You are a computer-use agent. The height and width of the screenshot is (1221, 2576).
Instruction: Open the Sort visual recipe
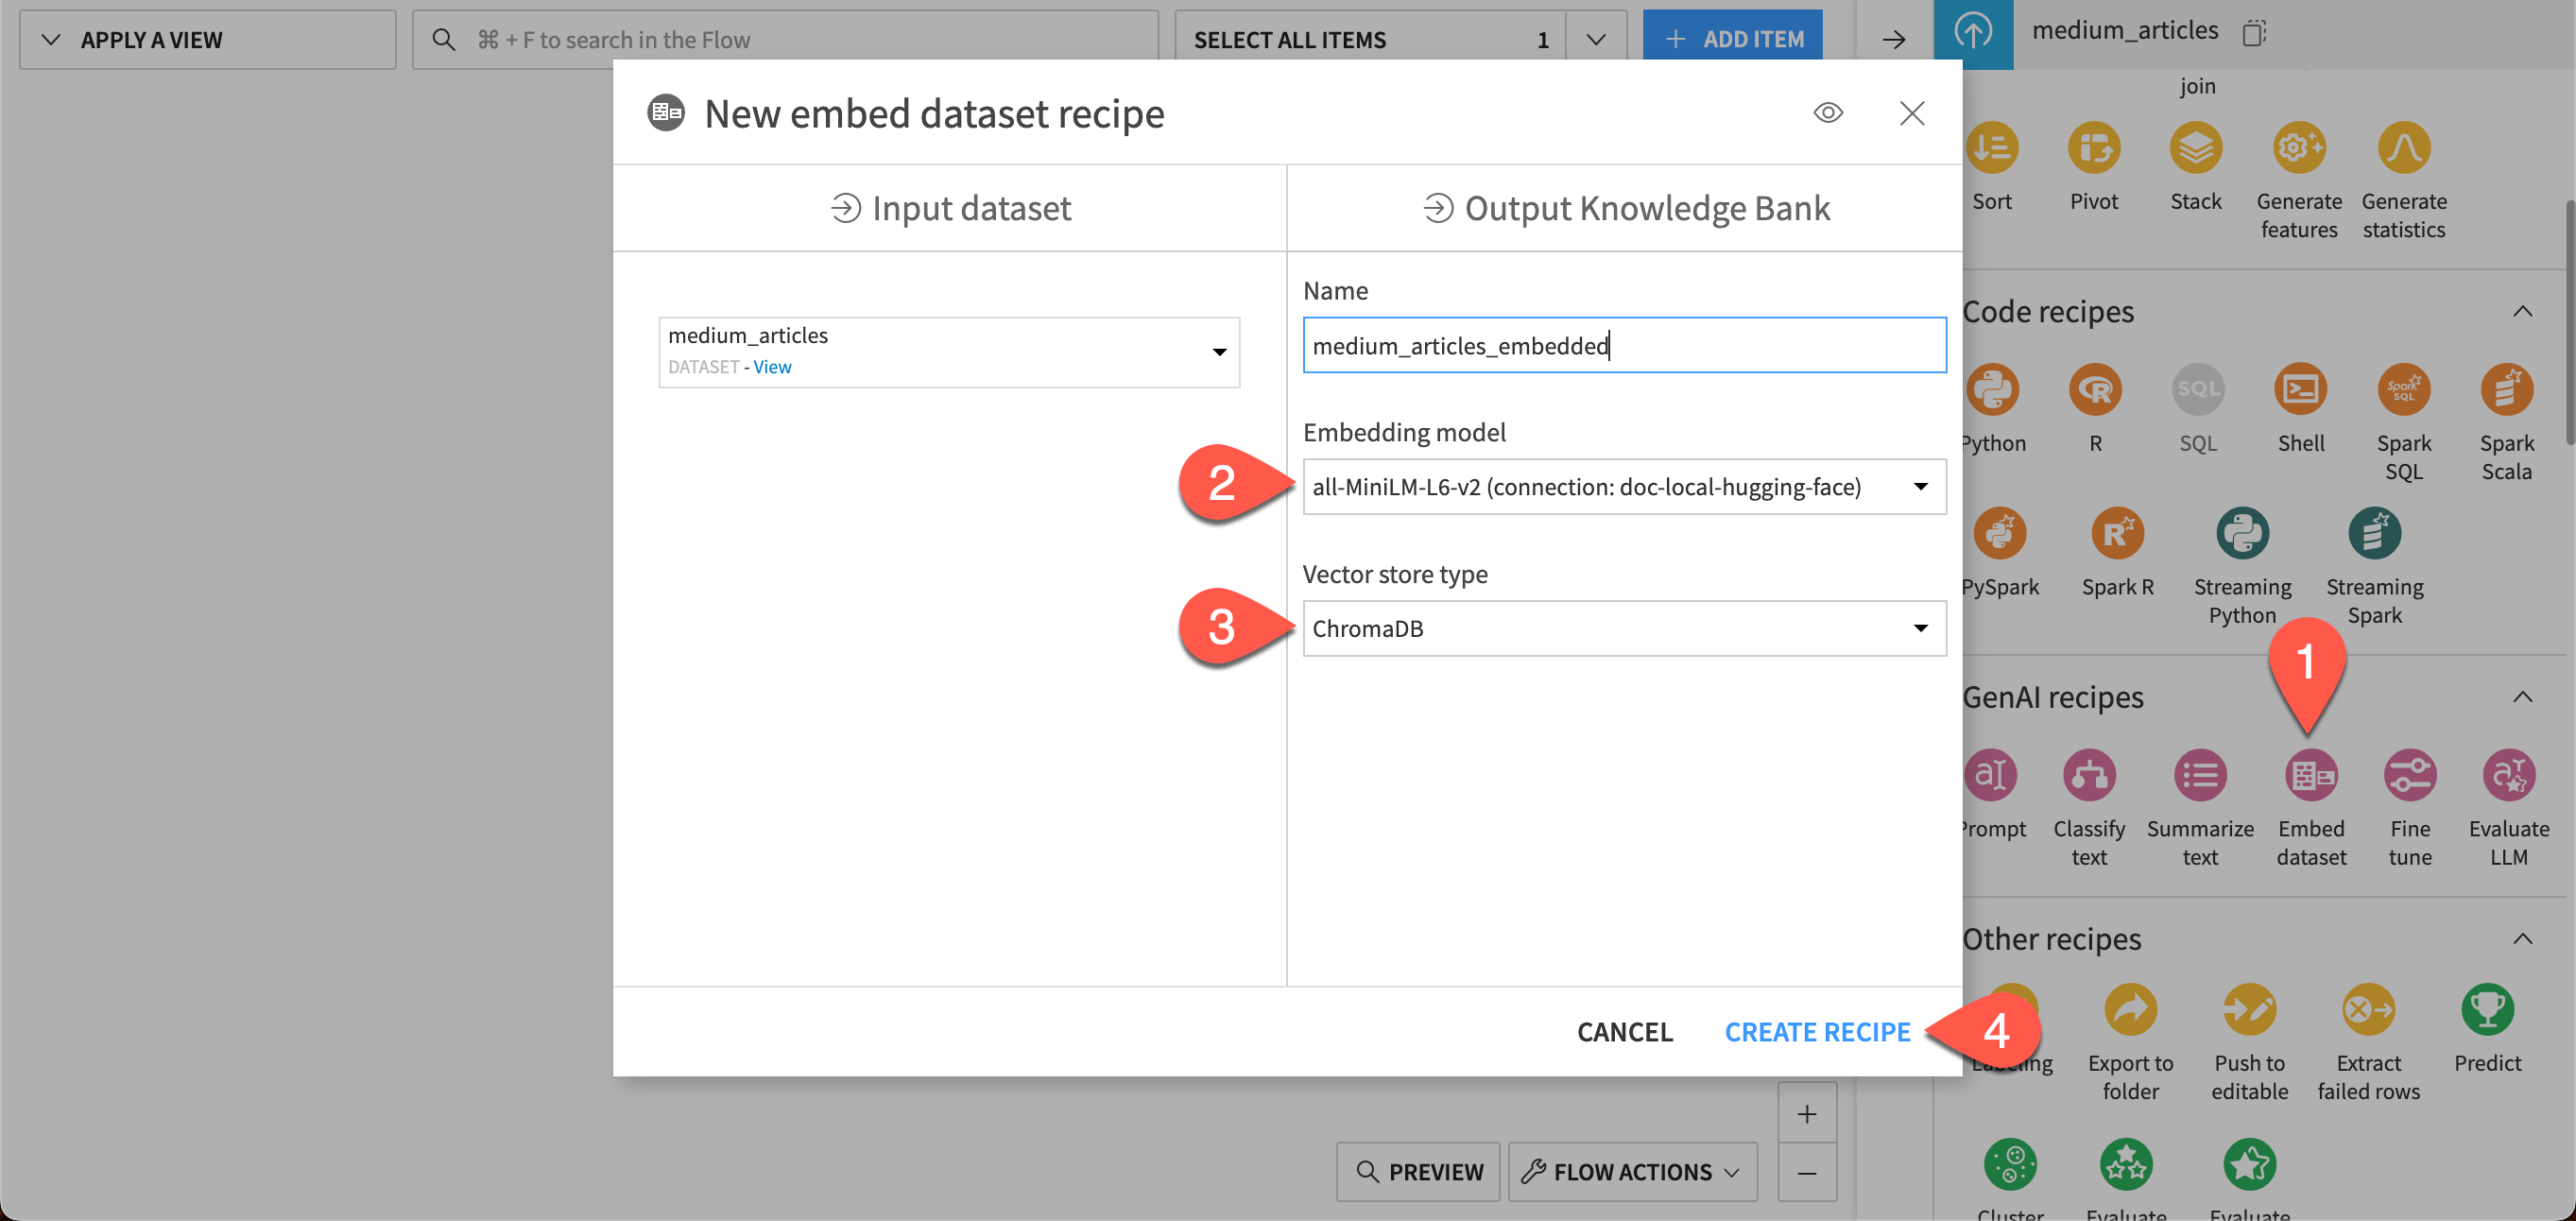tap(1992, 148)
